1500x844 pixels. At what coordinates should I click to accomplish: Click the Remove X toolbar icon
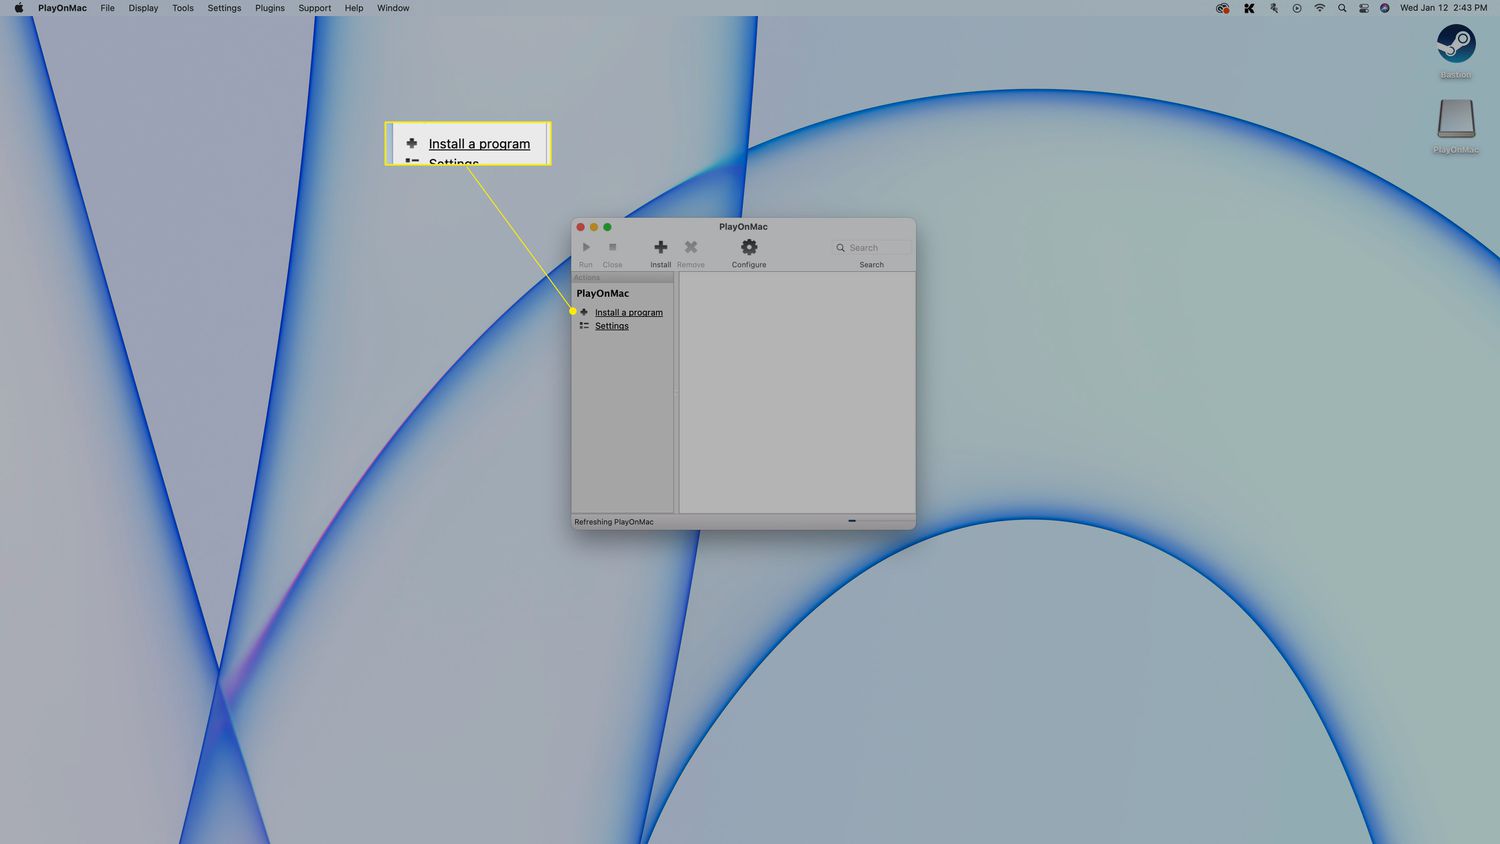click(x=690, y=248)
